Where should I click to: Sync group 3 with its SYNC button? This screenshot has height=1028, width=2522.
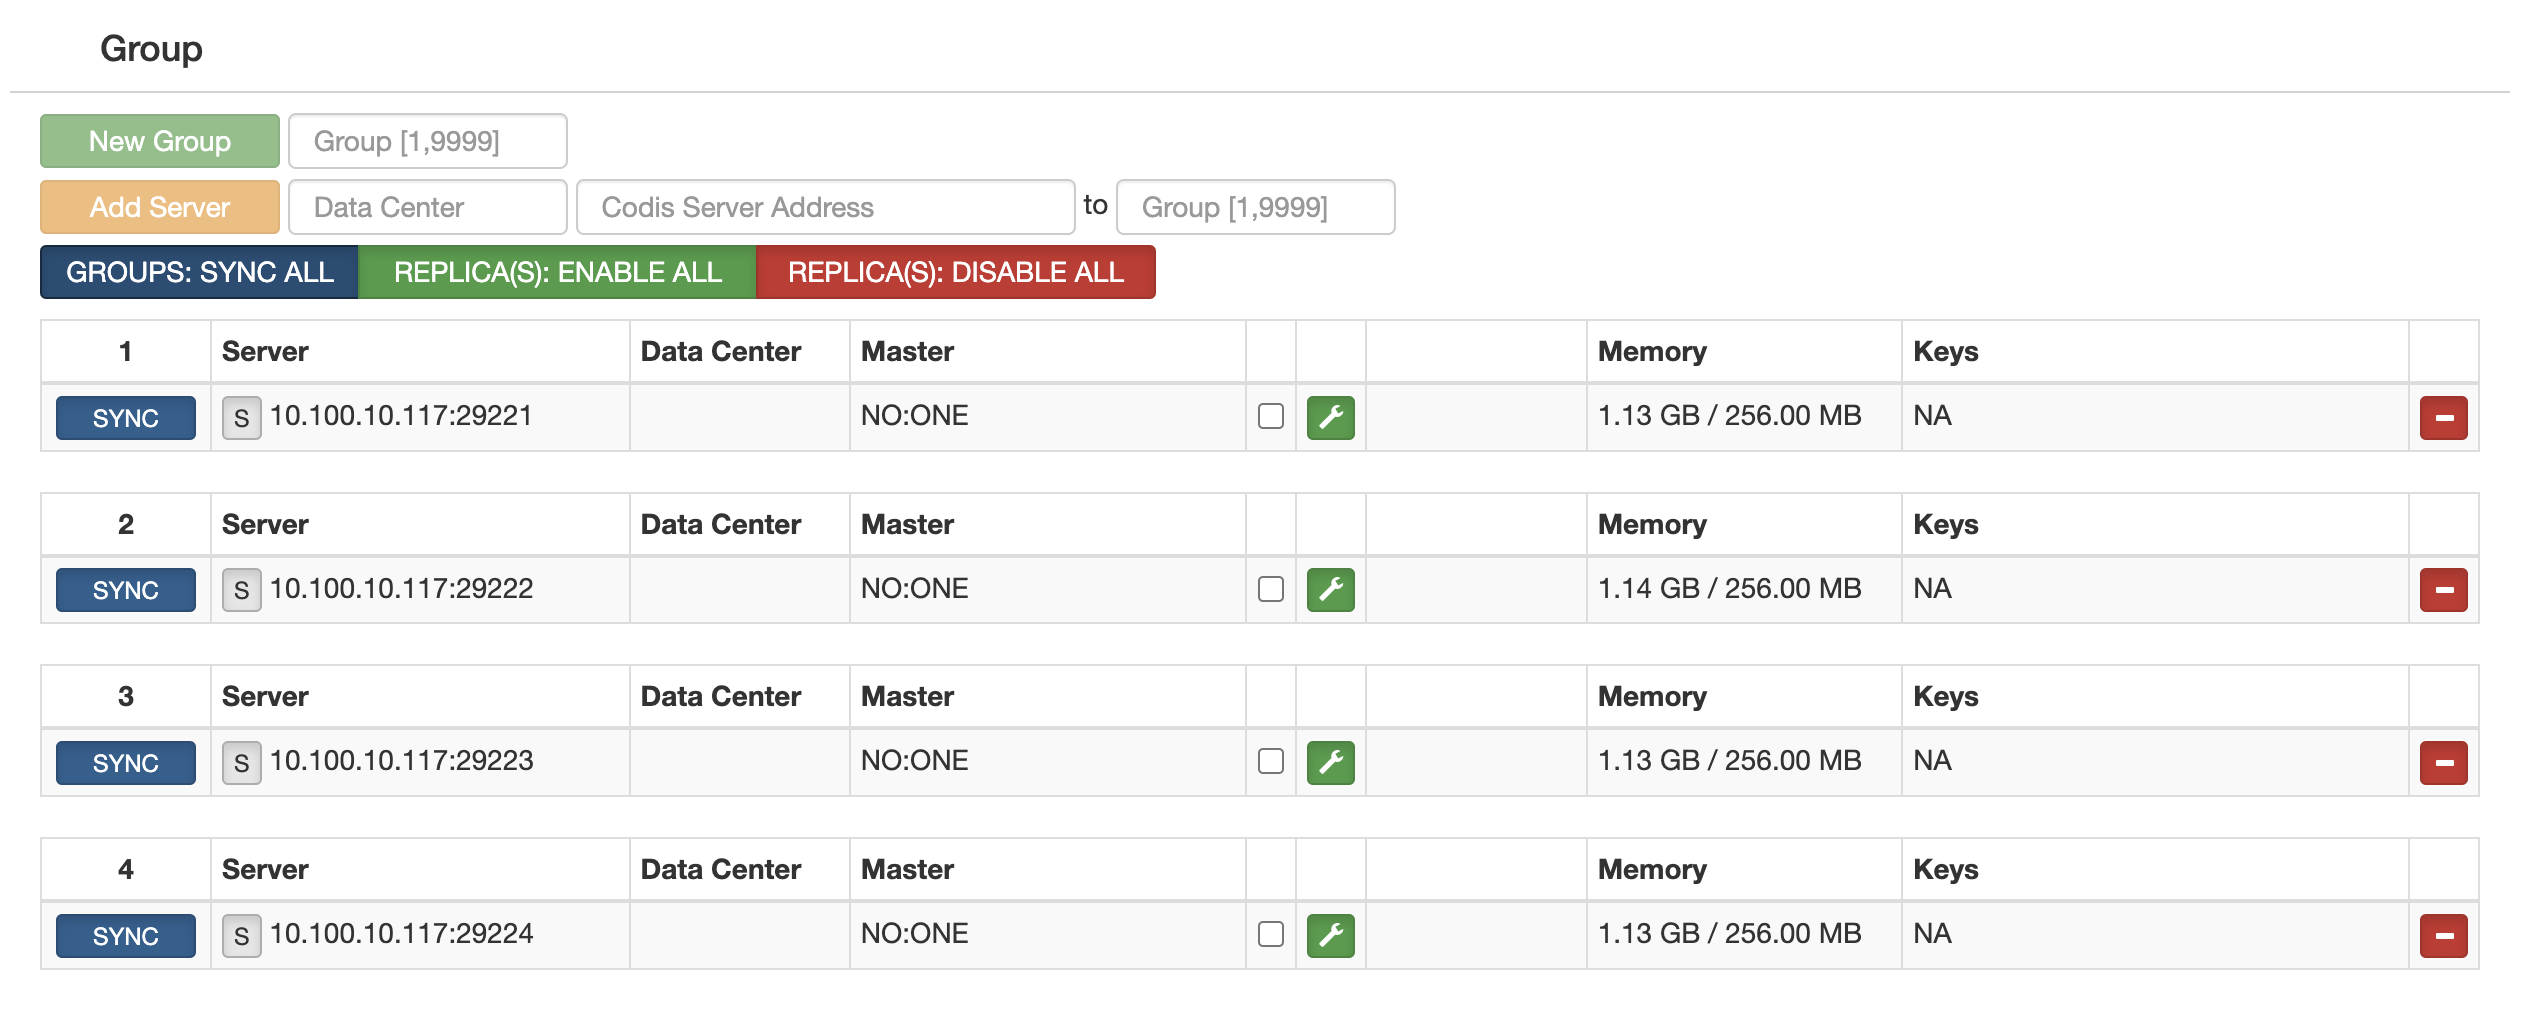point(125,763)
